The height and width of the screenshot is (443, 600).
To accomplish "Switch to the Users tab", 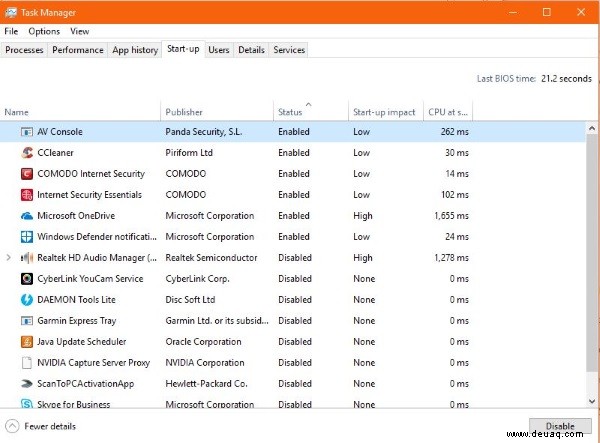I will coord(219,50).
